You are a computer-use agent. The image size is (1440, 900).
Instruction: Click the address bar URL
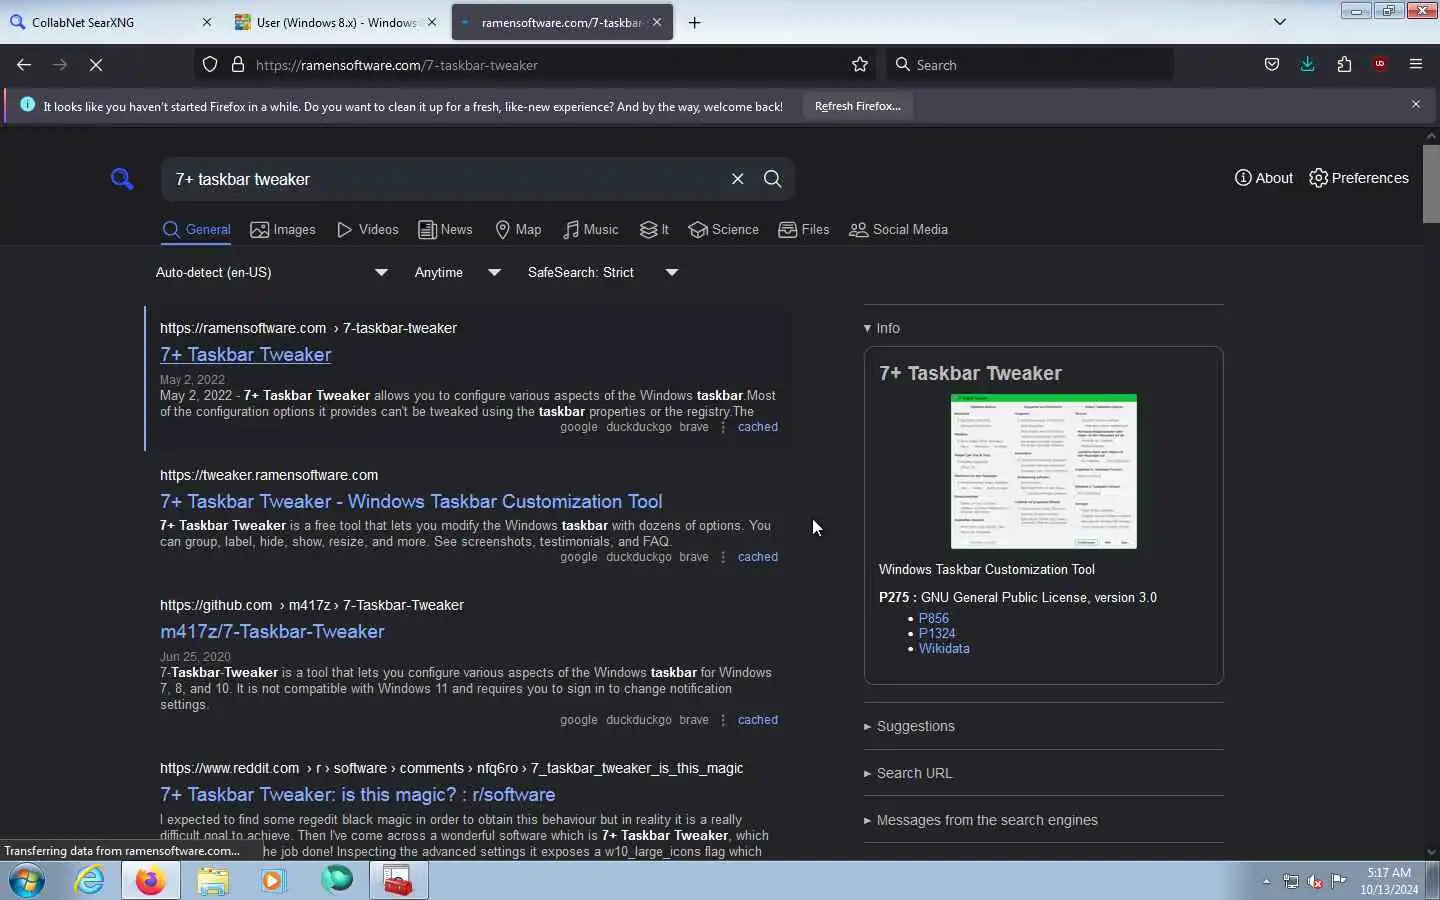[397, 65]
